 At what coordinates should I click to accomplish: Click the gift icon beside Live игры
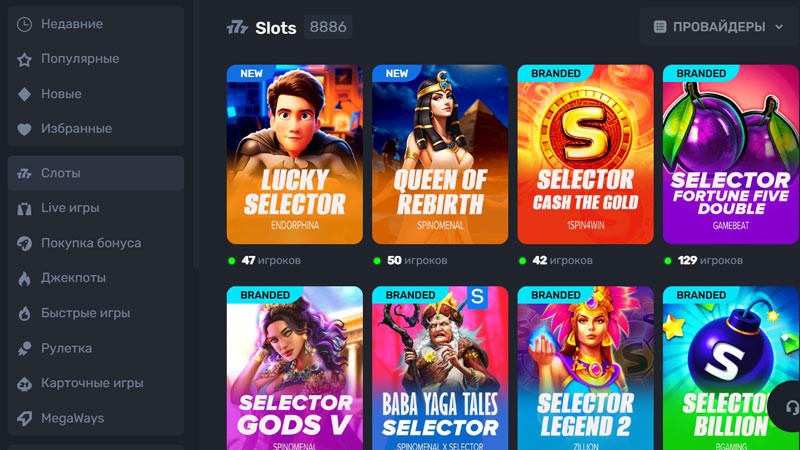pos(25,208)
